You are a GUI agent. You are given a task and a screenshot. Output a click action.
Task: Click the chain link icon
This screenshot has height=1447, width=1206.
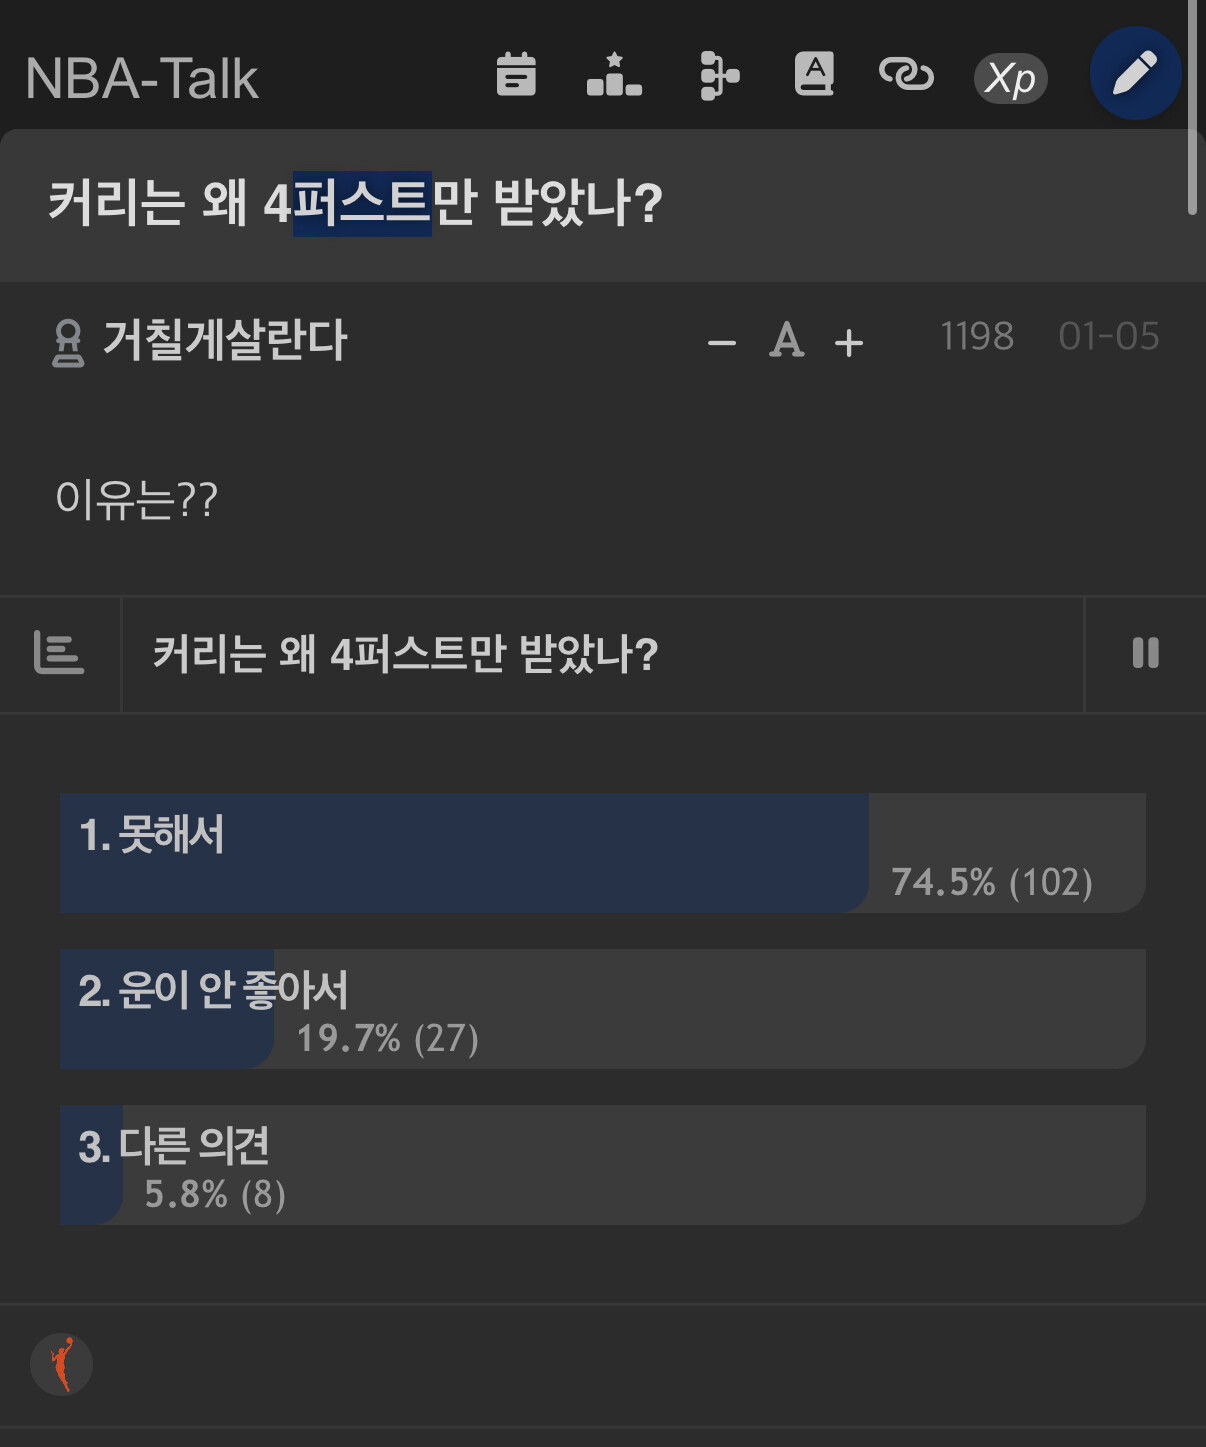[906, 75]
